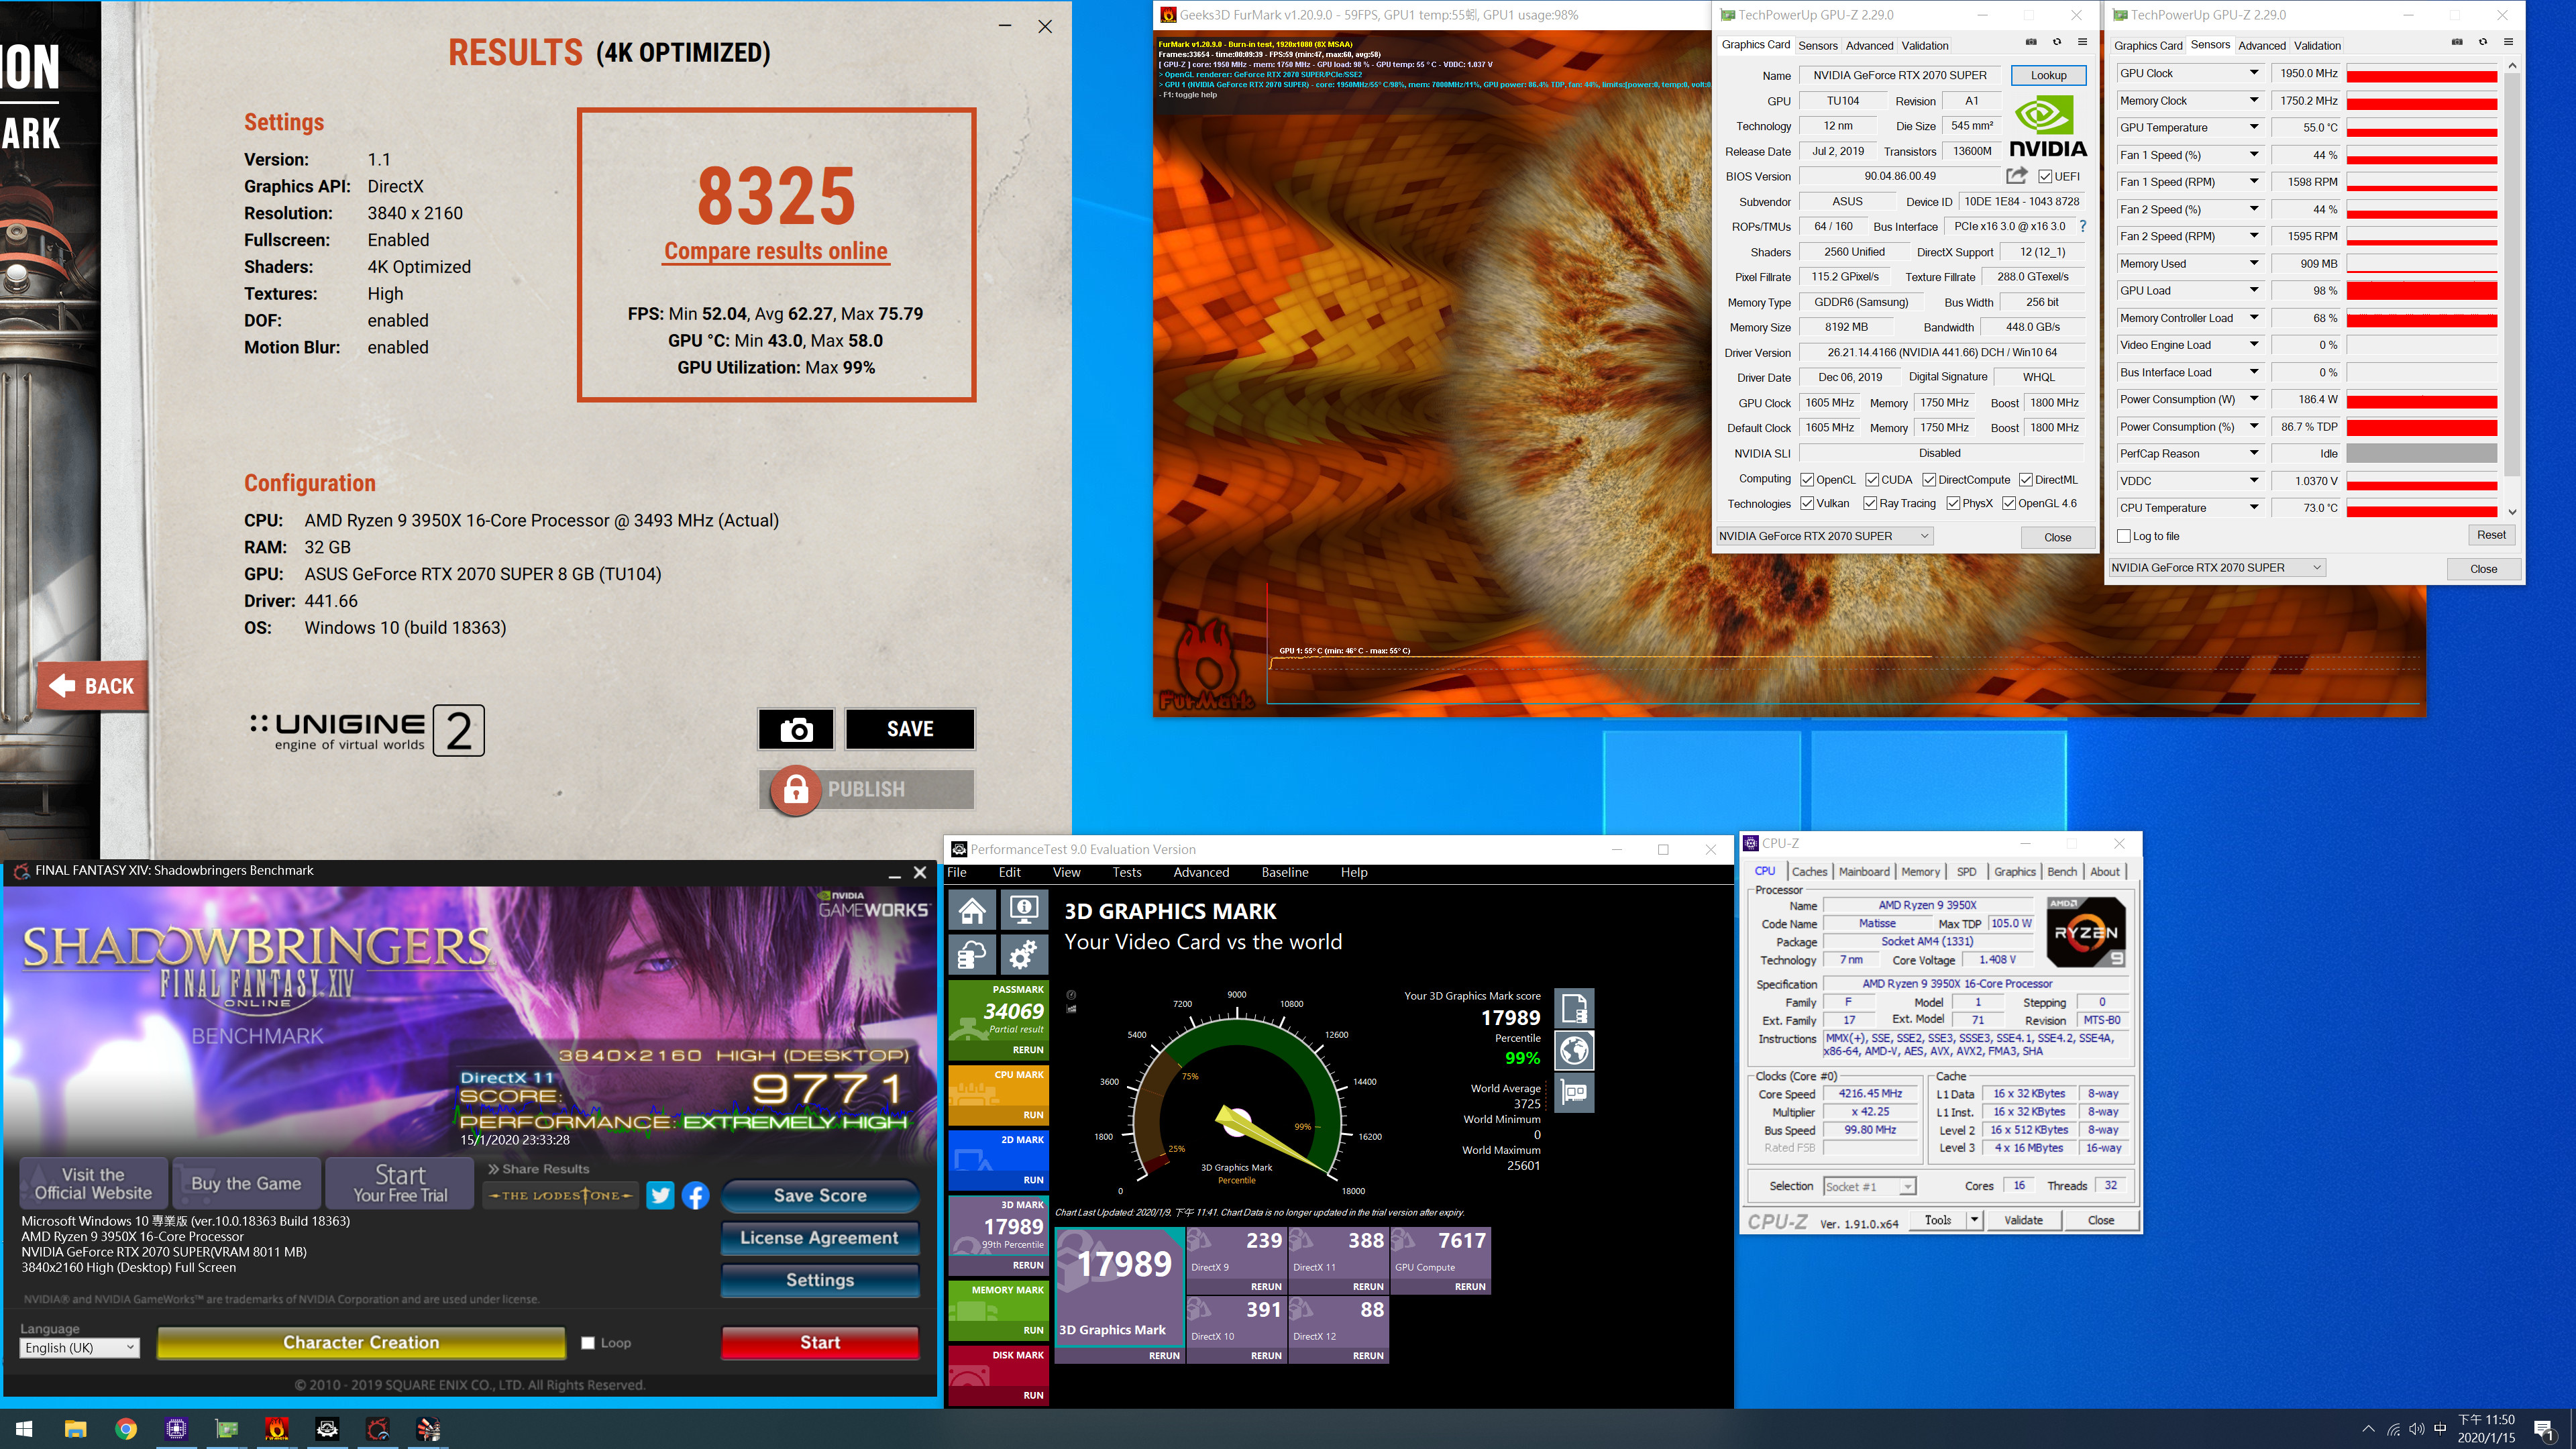Enable the Loop checkbox in FFXIV benchmark

(588, 1343)
